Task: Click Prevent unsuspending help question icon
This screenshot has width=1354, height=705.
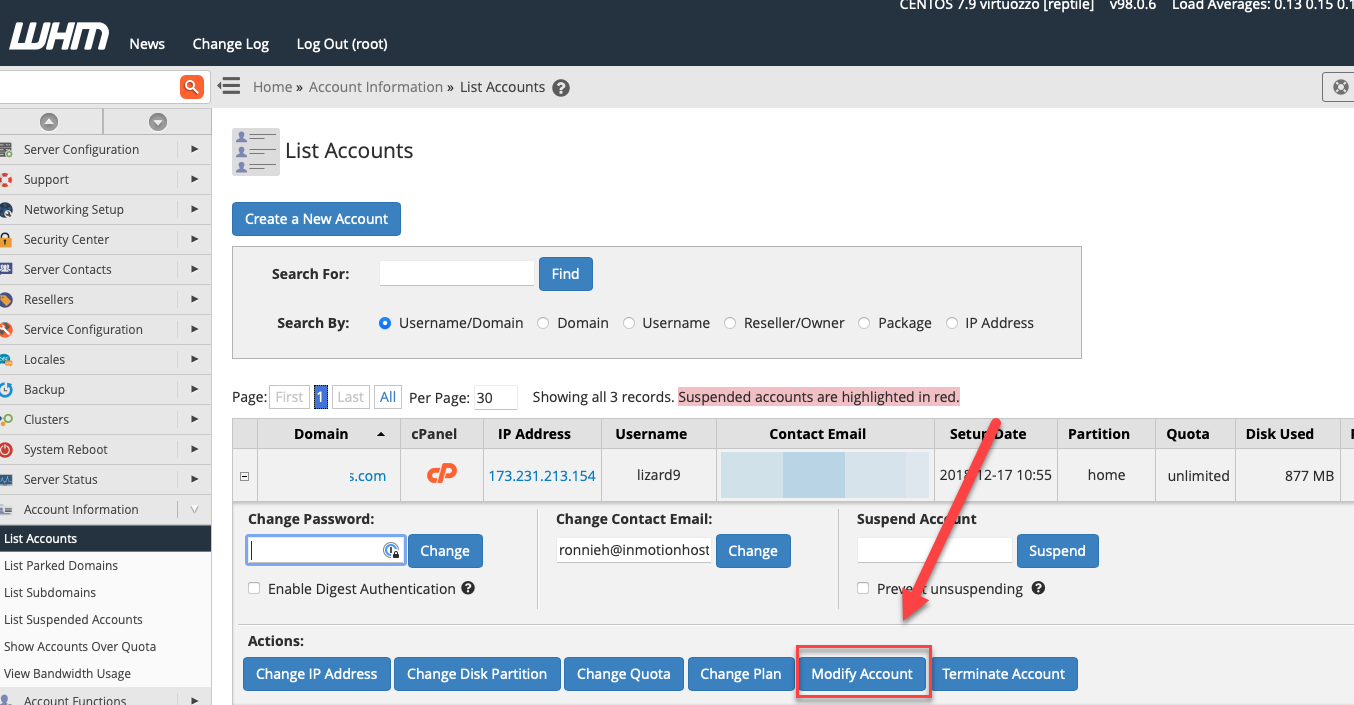Action: (1038, 588)
